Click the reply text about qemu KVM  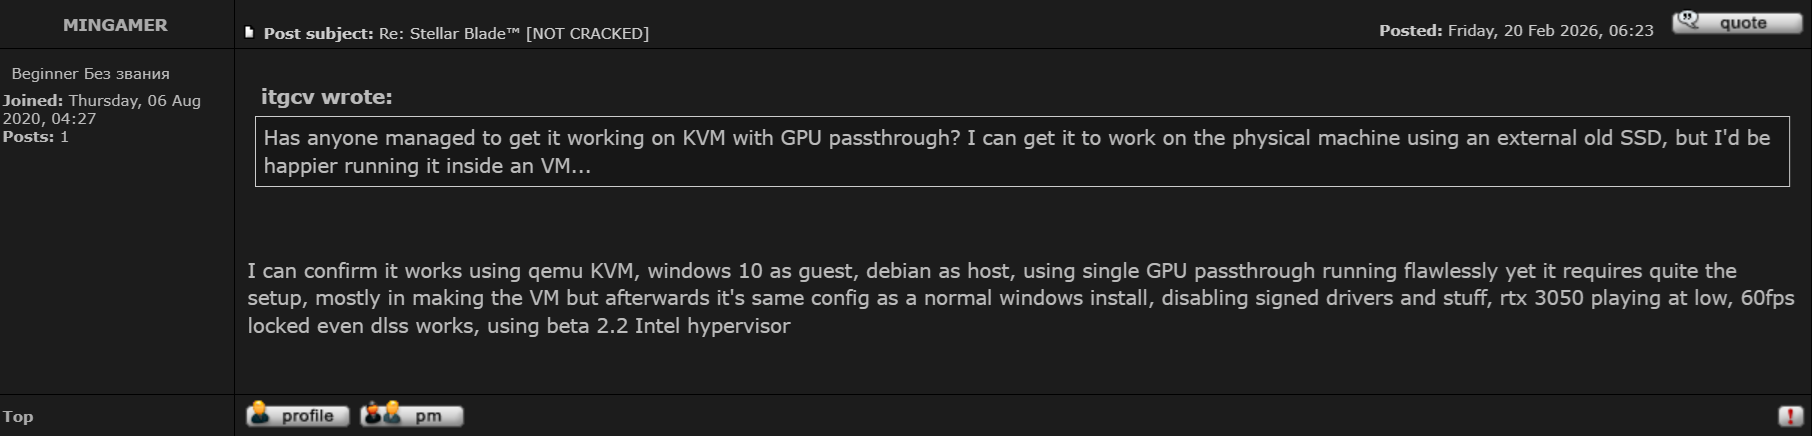[1020, 298]
